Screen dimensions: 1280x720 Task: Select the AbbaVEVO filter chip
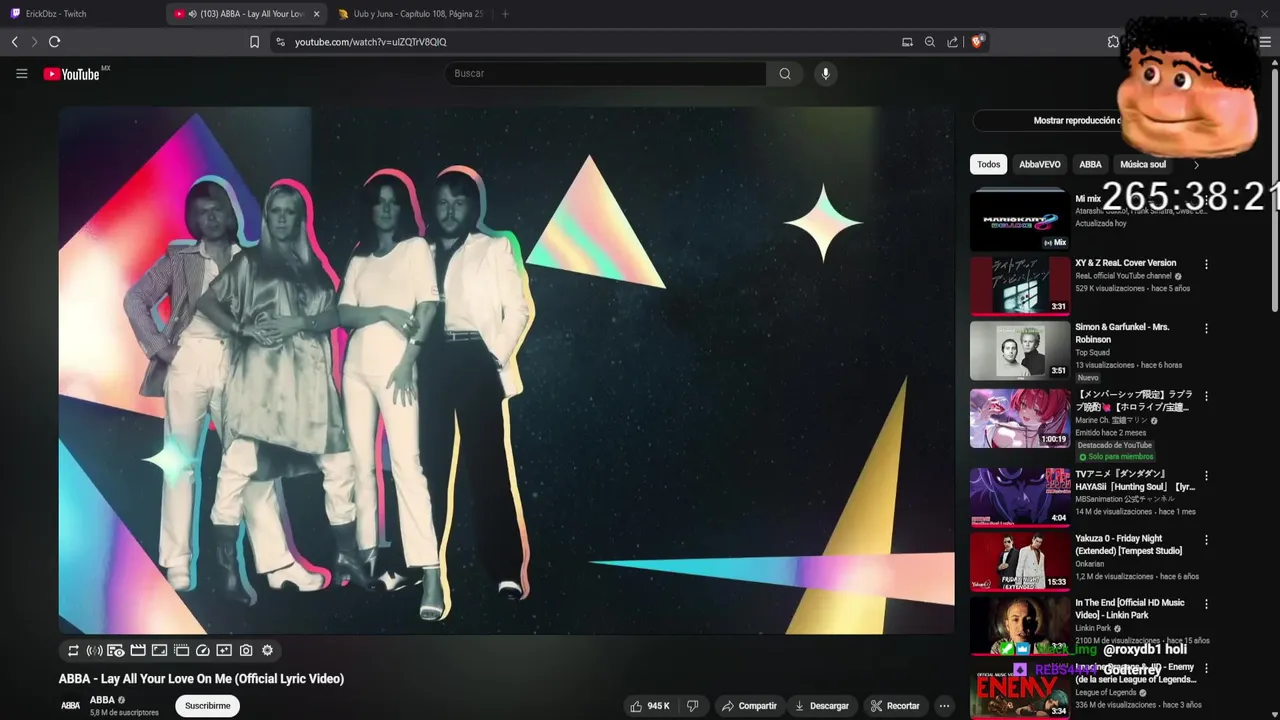1040,165
